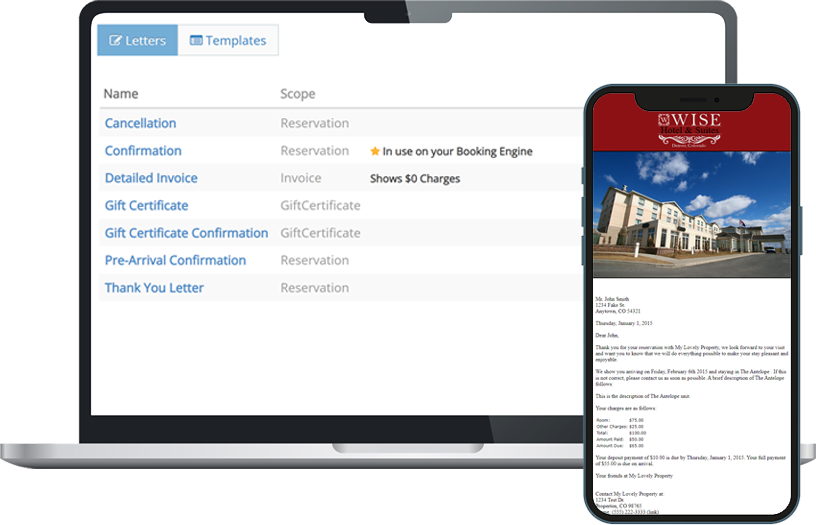Click the Invoice scope in Detailed Invoice row
Image resolution: width=816 pixels, height=525 pixels.
pos(301,178)
